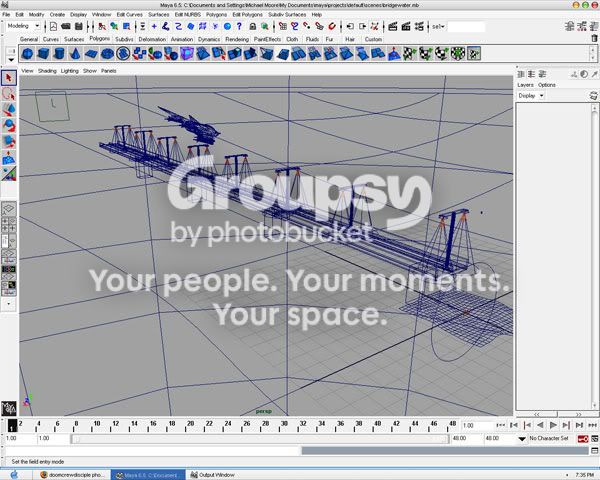Click the circled Create Polygon Tool shelf icon
The height and width of the screenshot is (480, 600).
pos(123,54)
